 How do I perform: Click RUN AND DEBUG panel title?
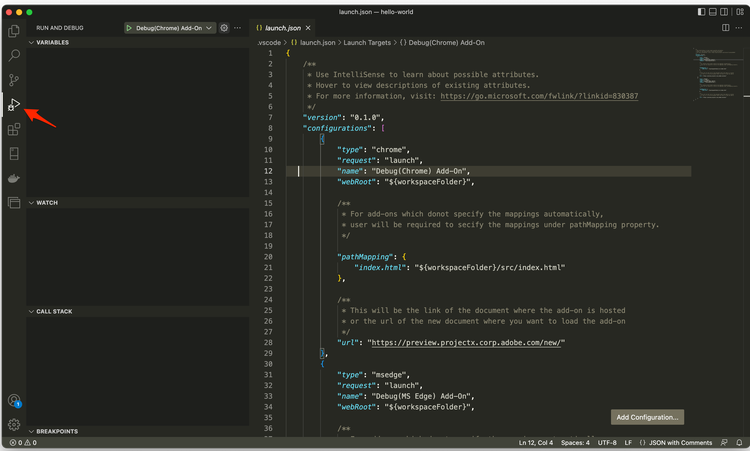click(x=60, y=28)
